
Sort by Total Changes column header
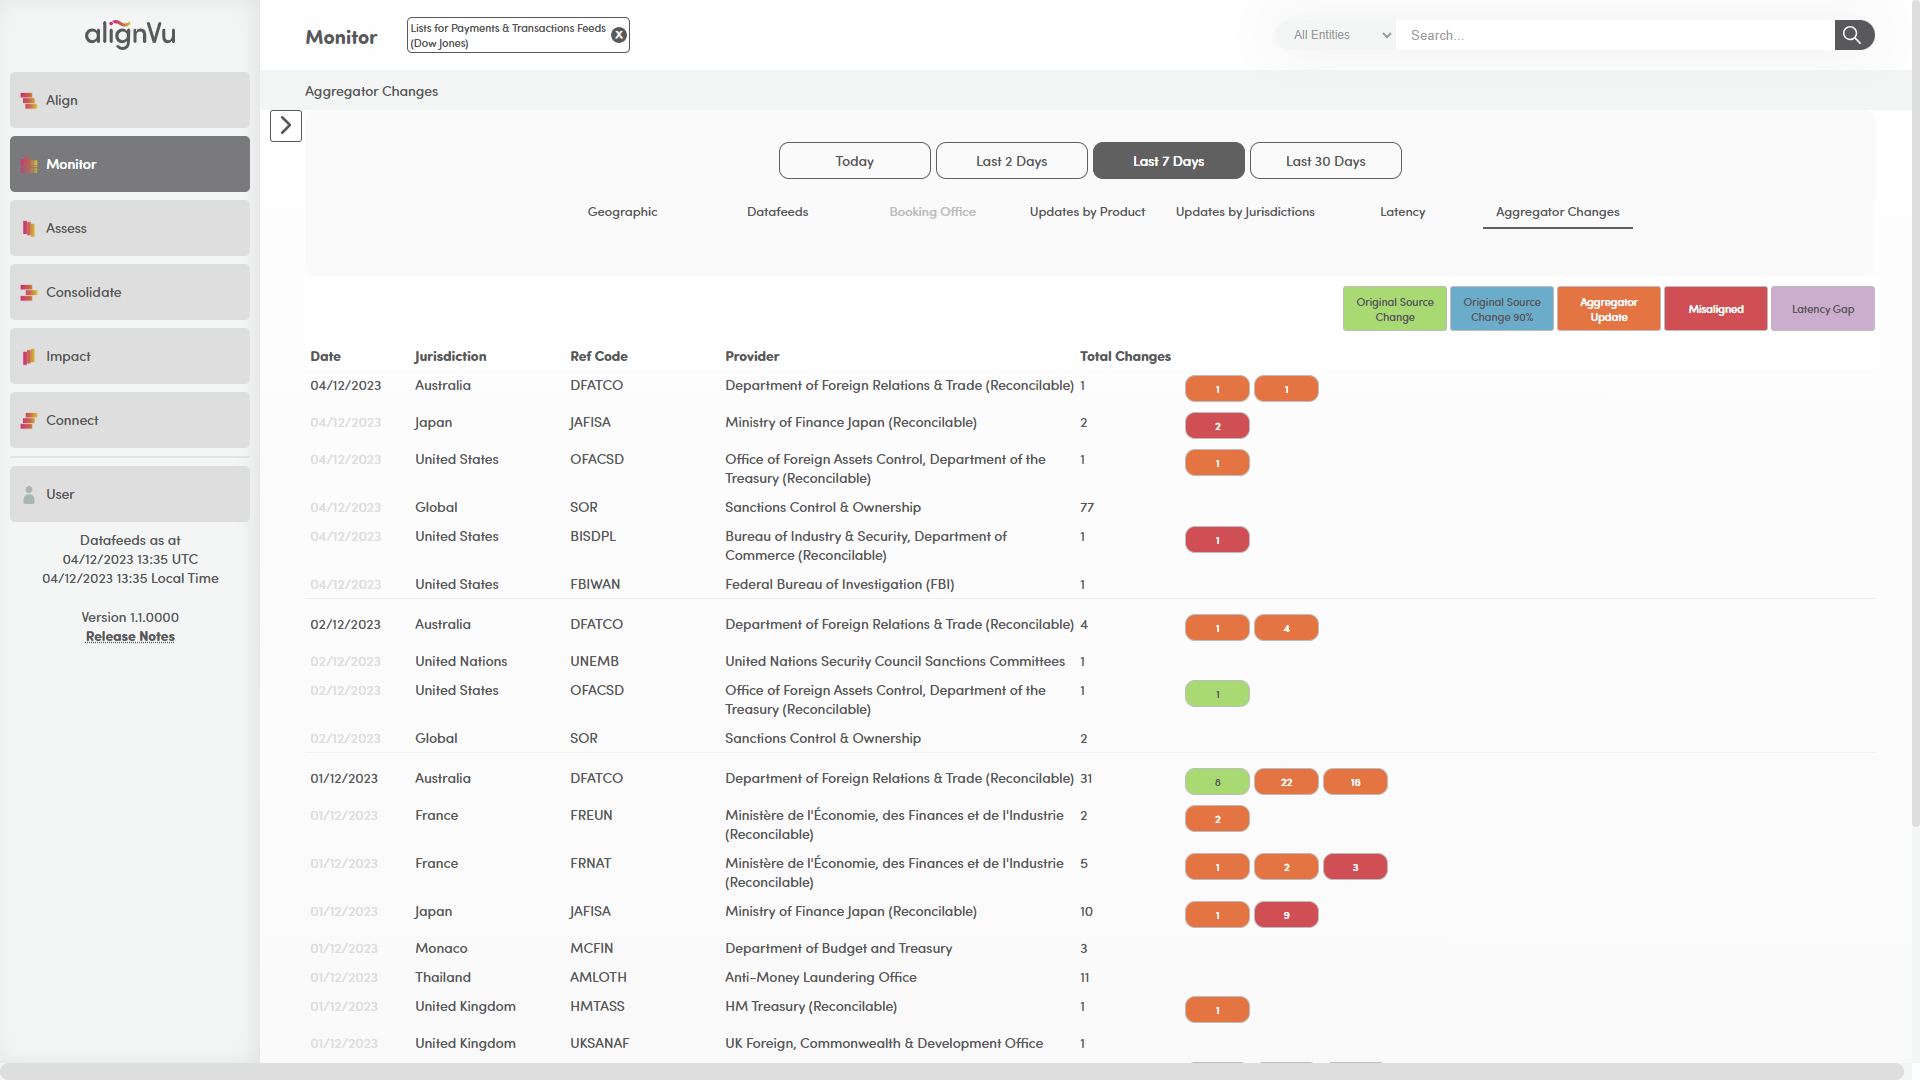coord(1125,356)
